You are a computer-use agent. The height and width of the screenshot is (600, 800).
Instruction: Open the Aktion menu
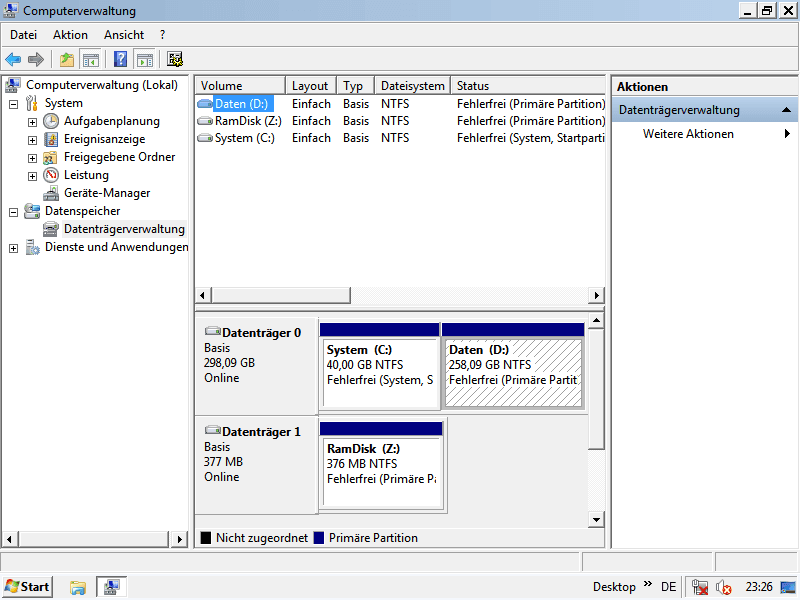point(70,35)
